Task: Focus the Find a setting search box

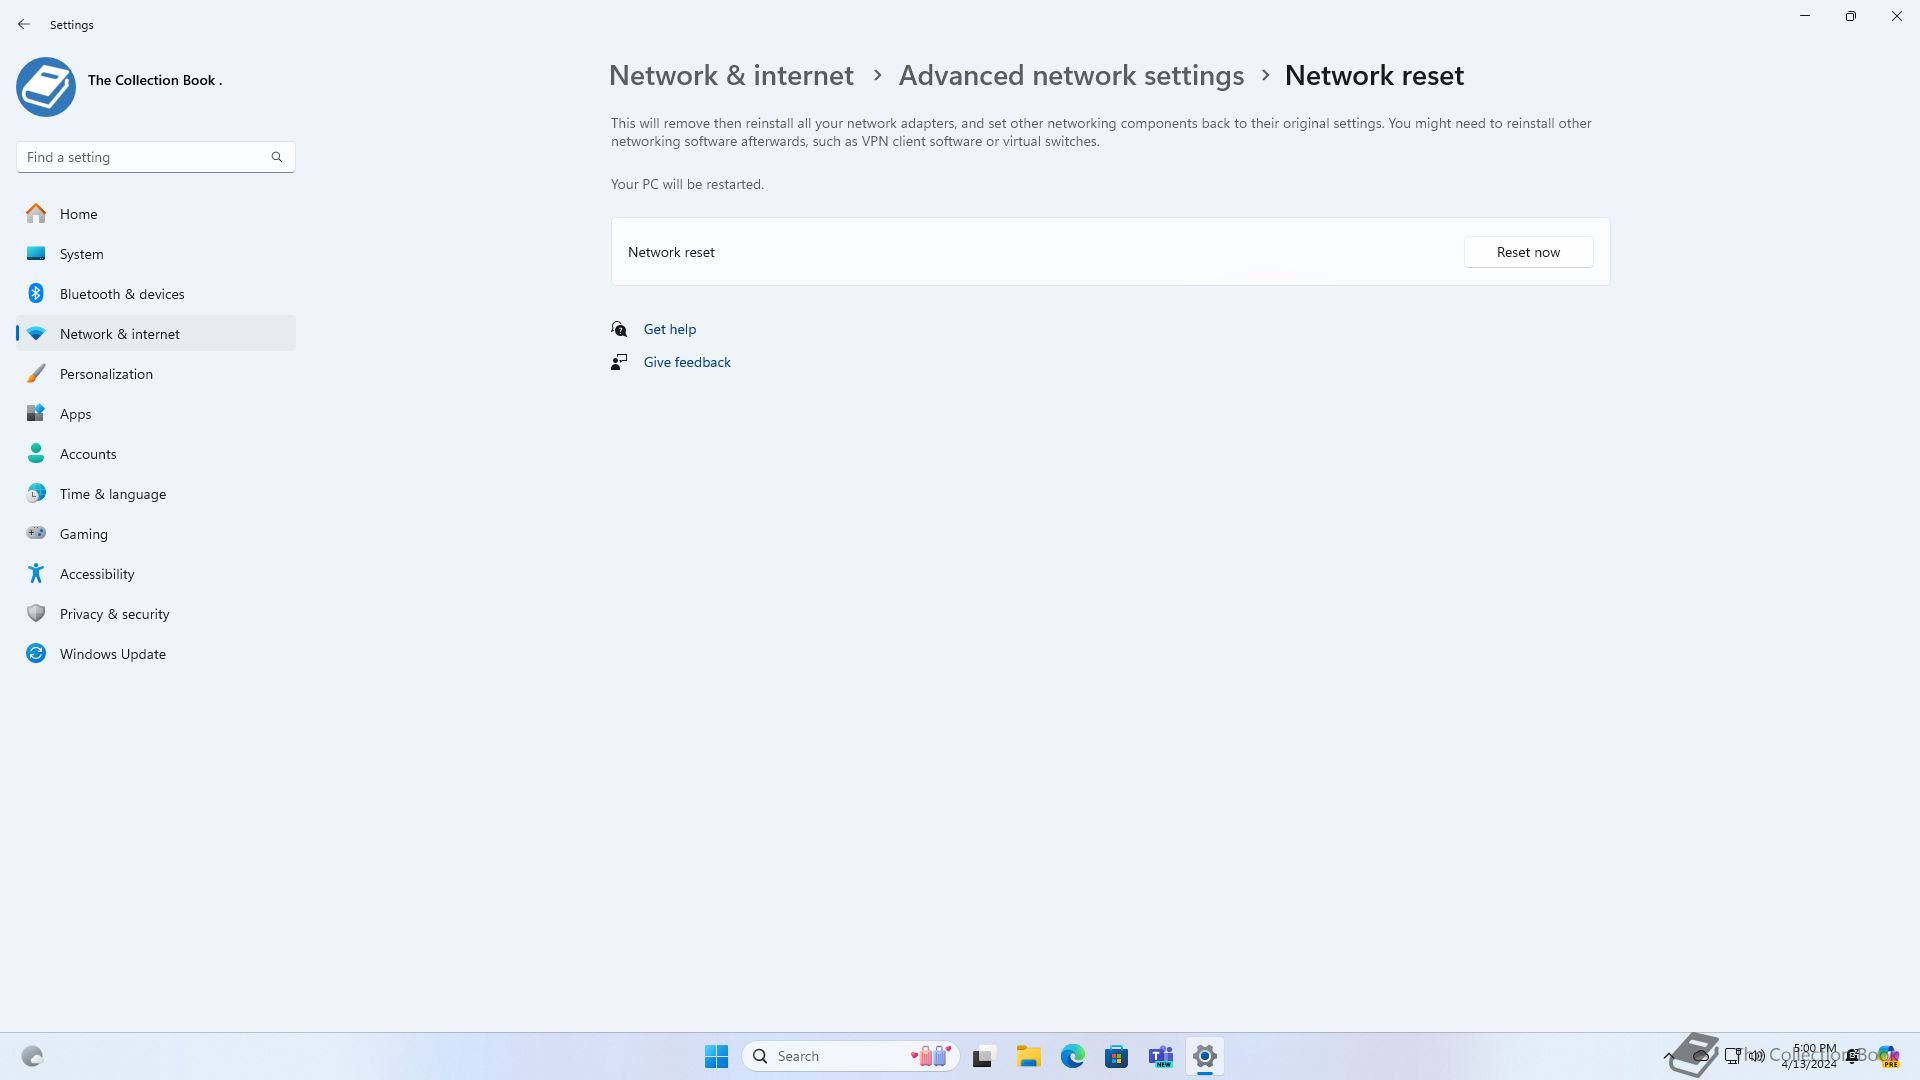Action: click(155, 157)
